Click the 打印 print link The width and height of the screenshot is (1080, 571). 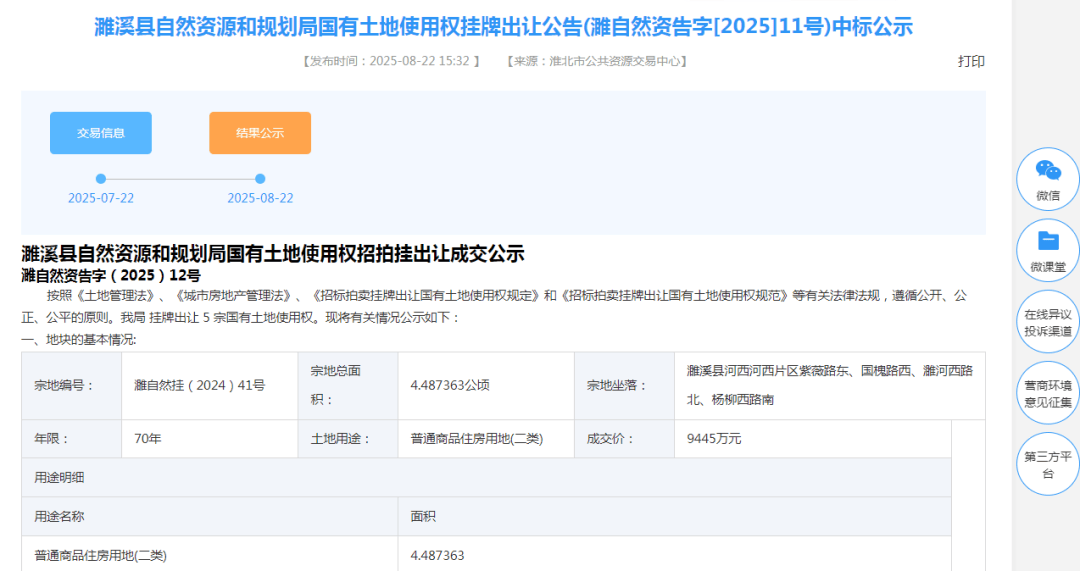pos(971,61)
